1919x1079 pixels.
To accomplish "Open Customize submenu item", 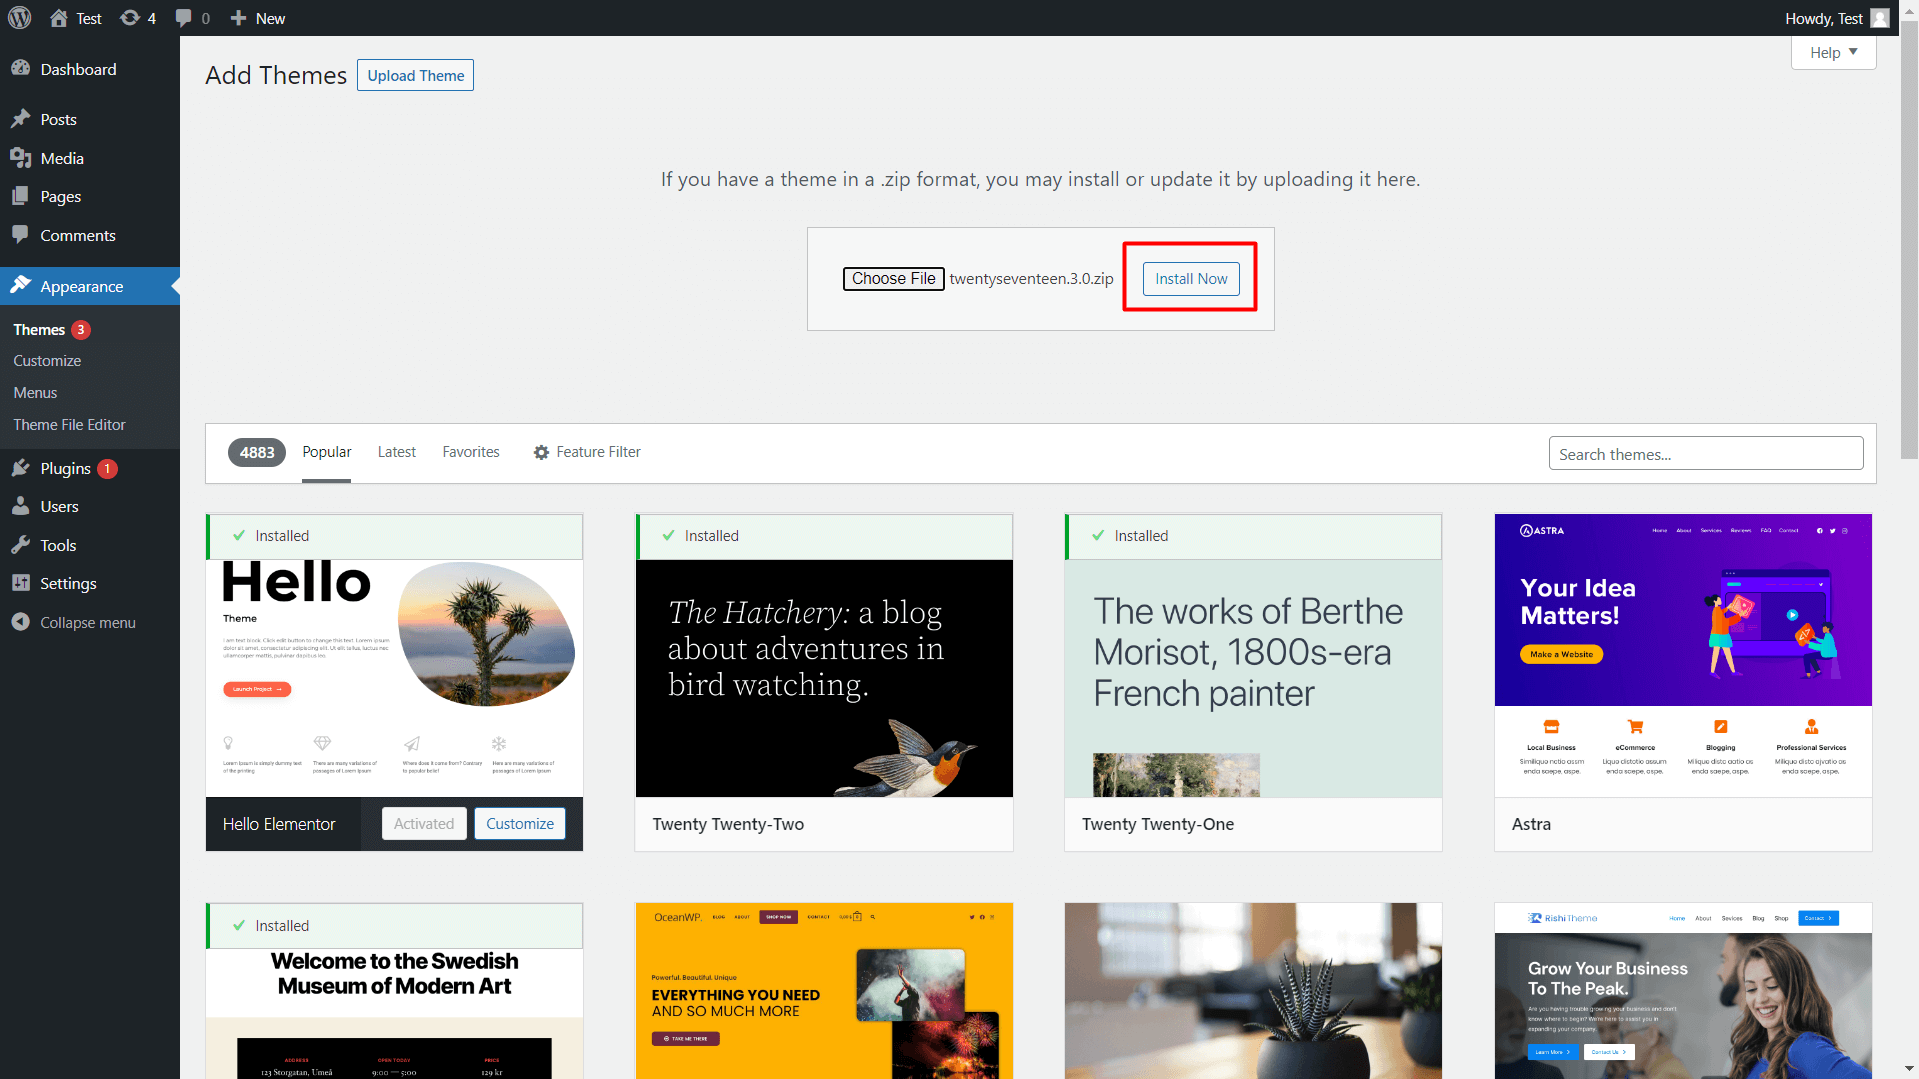I will (47, 361).
